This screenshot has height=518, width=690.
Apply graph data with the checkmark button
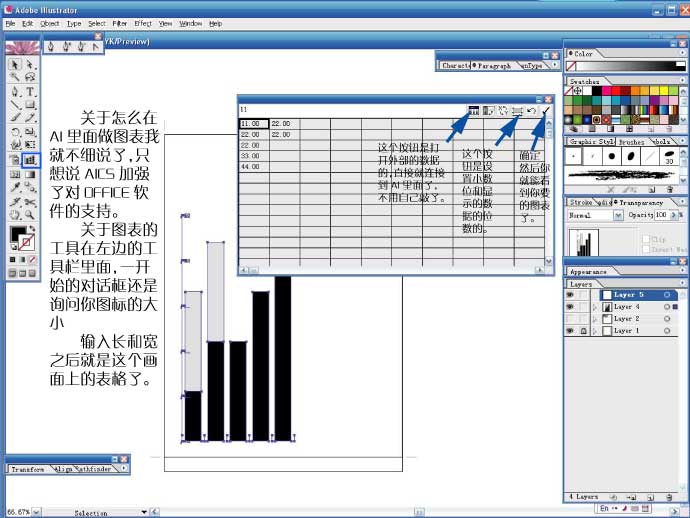tap(545, 110)
